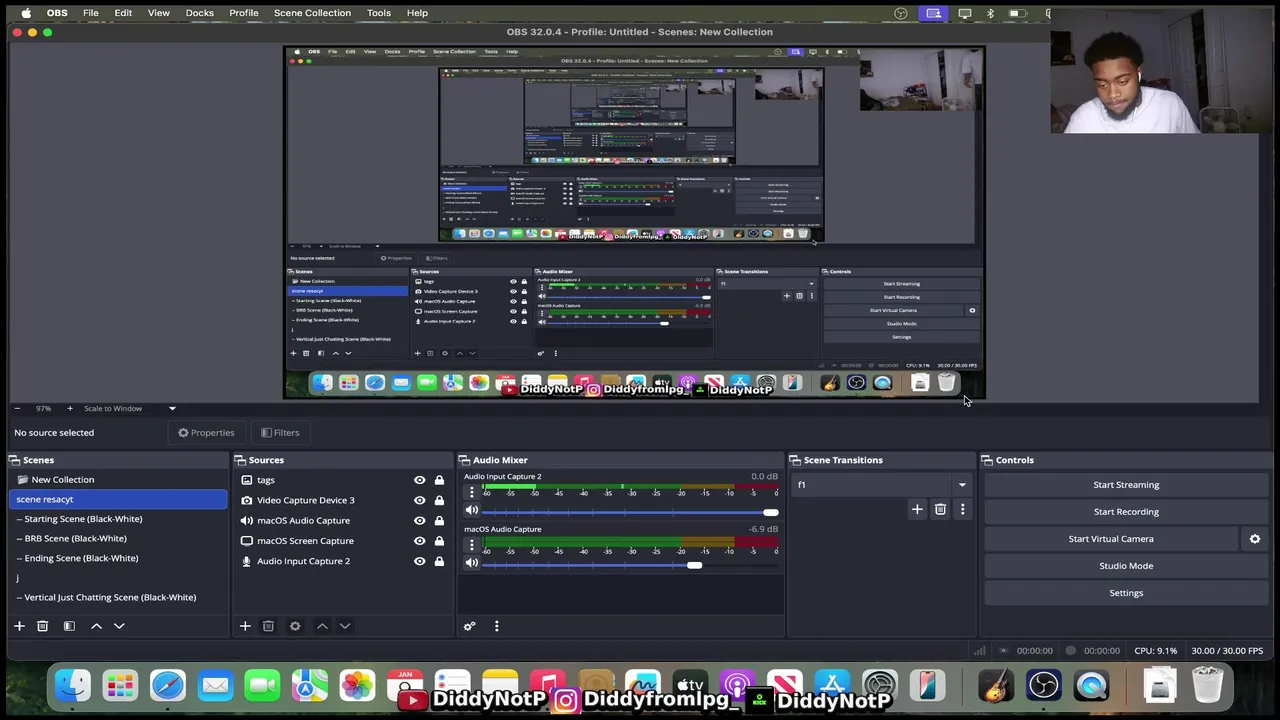The image size is (1280, 720).
Task: Open the File menu
Action: tap(90, 13)
